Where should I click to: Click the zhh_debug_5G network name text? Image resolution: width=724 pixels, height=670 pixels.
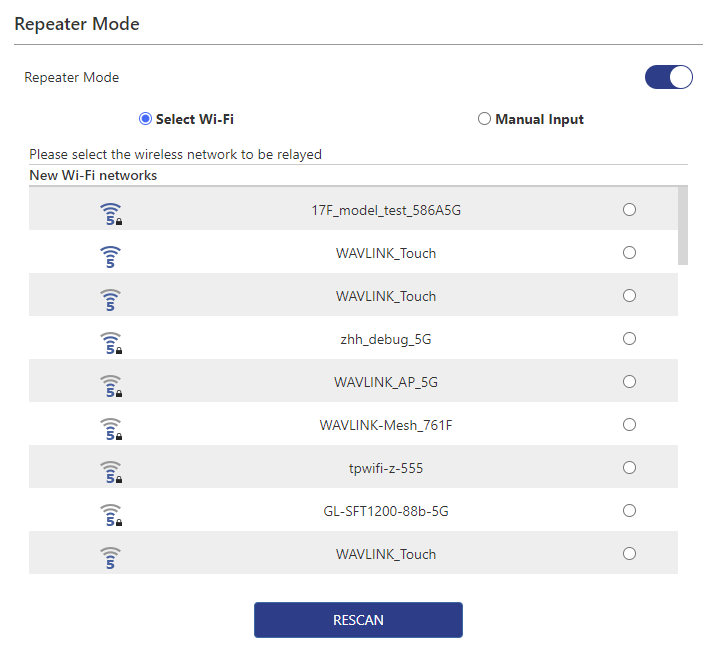click(x=386, y=339)
